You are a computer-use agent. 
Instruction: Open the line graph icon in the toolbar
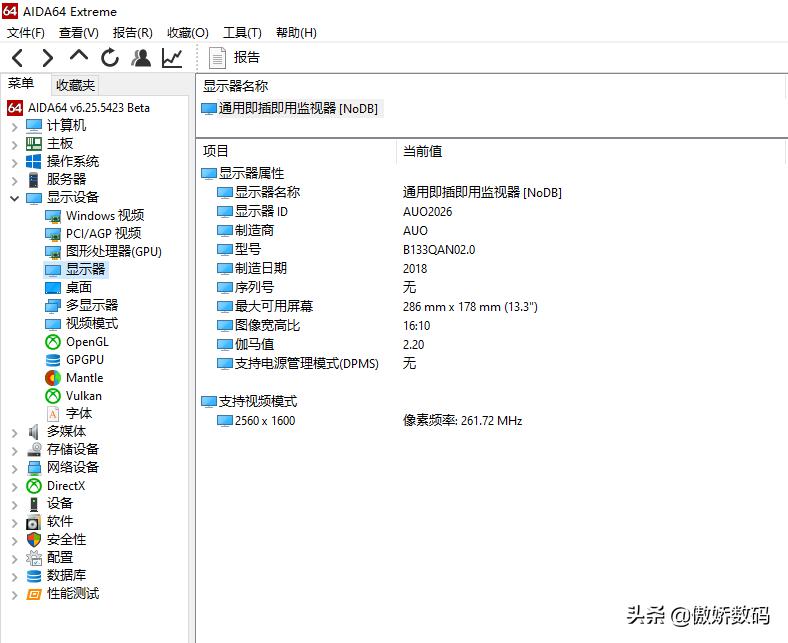[172, 58]
